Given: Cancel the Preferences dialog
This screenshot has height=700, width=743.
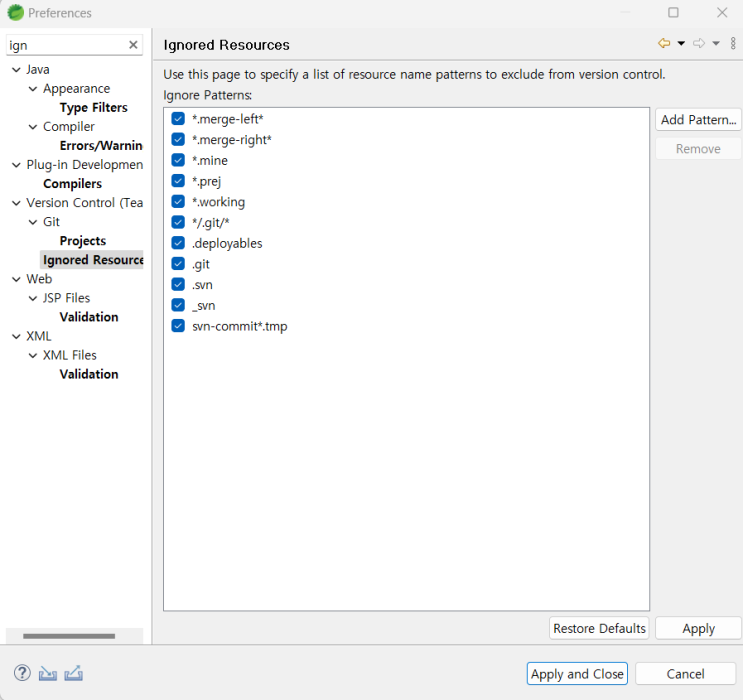Looking at the screenshot, I should [x=685, y=673].
